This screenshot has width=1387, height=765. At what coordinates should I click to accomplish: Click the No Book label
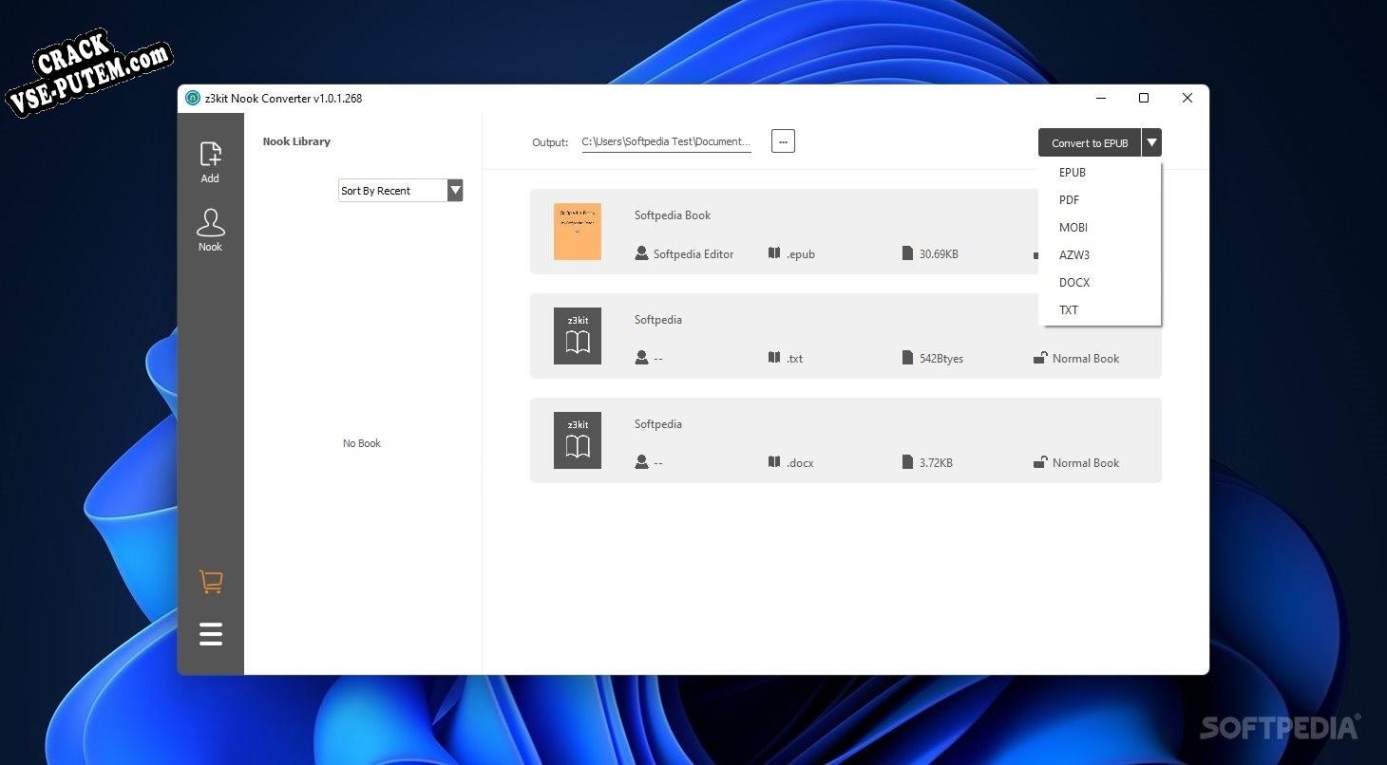point(361,443)
